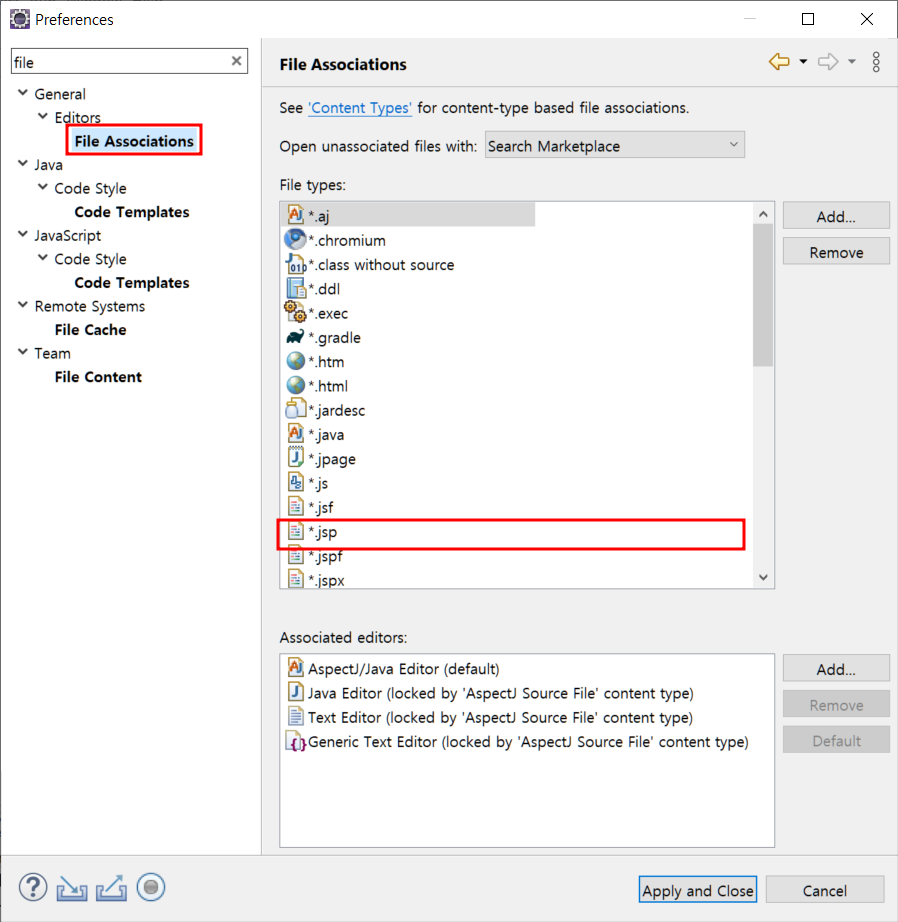The width and height of the screenshot is (898, 922).
Task: Click the *.gradle elephant icon
Action: pyautogui.click(x=295, y=337)
